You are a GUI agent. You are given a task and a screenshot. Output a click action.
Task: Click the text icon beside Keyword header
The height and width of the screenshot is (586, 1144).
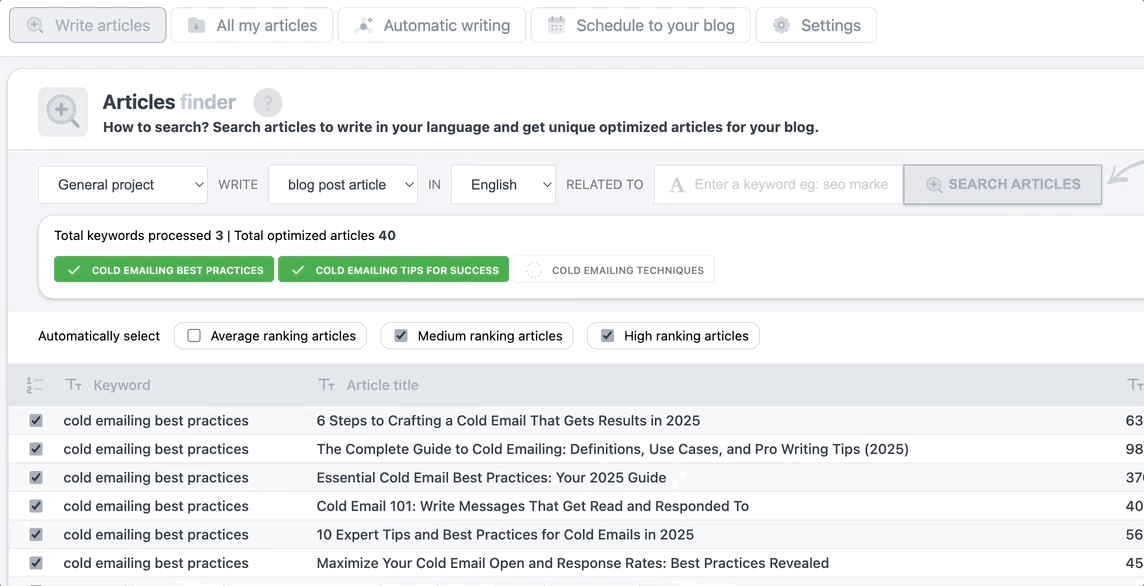73,385
